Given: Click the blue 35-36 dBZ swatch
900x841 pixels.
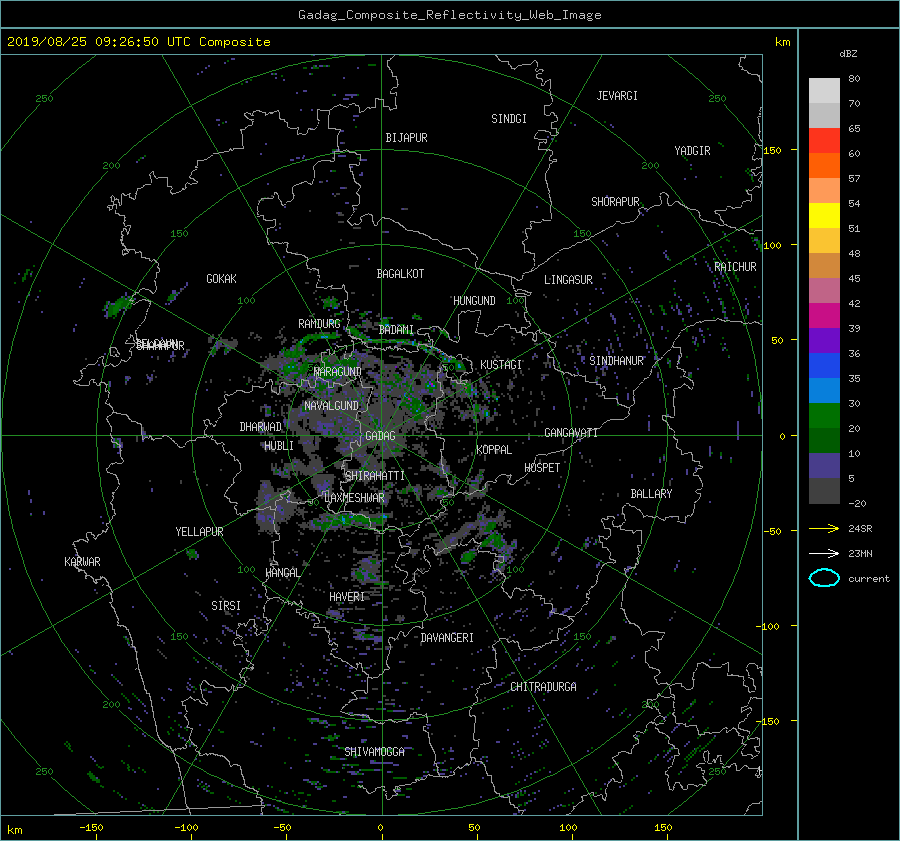Looking at the screenshot, I should (x=824, y=366).
